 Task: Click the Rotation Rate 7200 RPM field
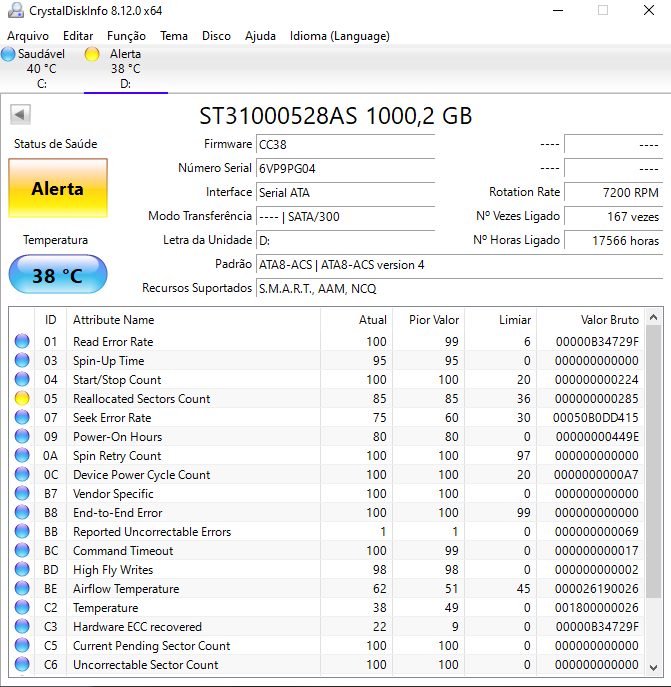614,192
